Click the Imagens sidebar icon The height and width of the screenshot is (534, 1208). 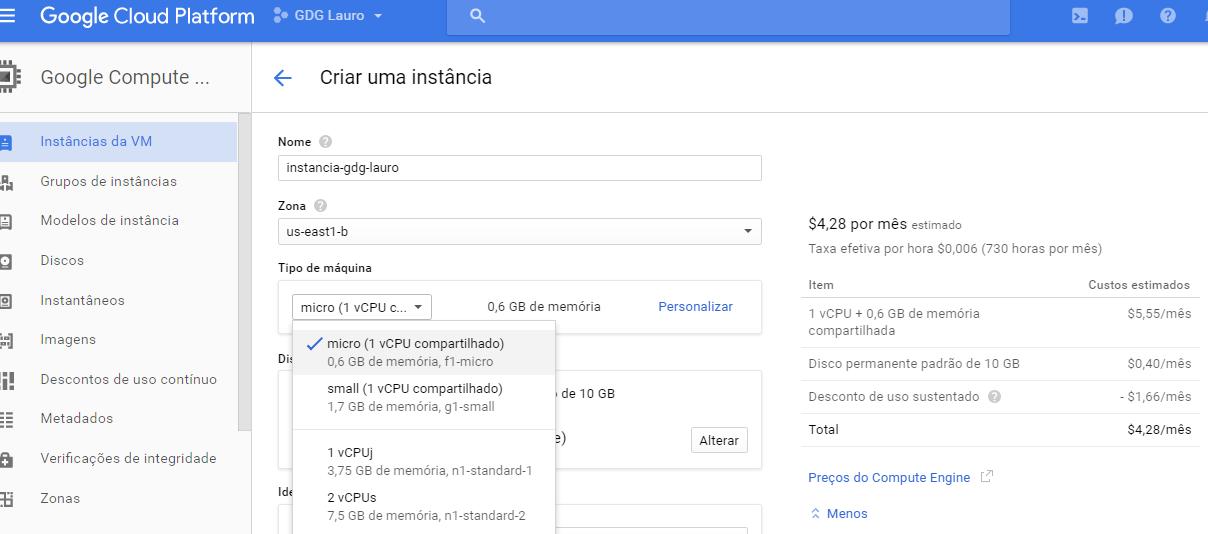click(x=6, y=340)
